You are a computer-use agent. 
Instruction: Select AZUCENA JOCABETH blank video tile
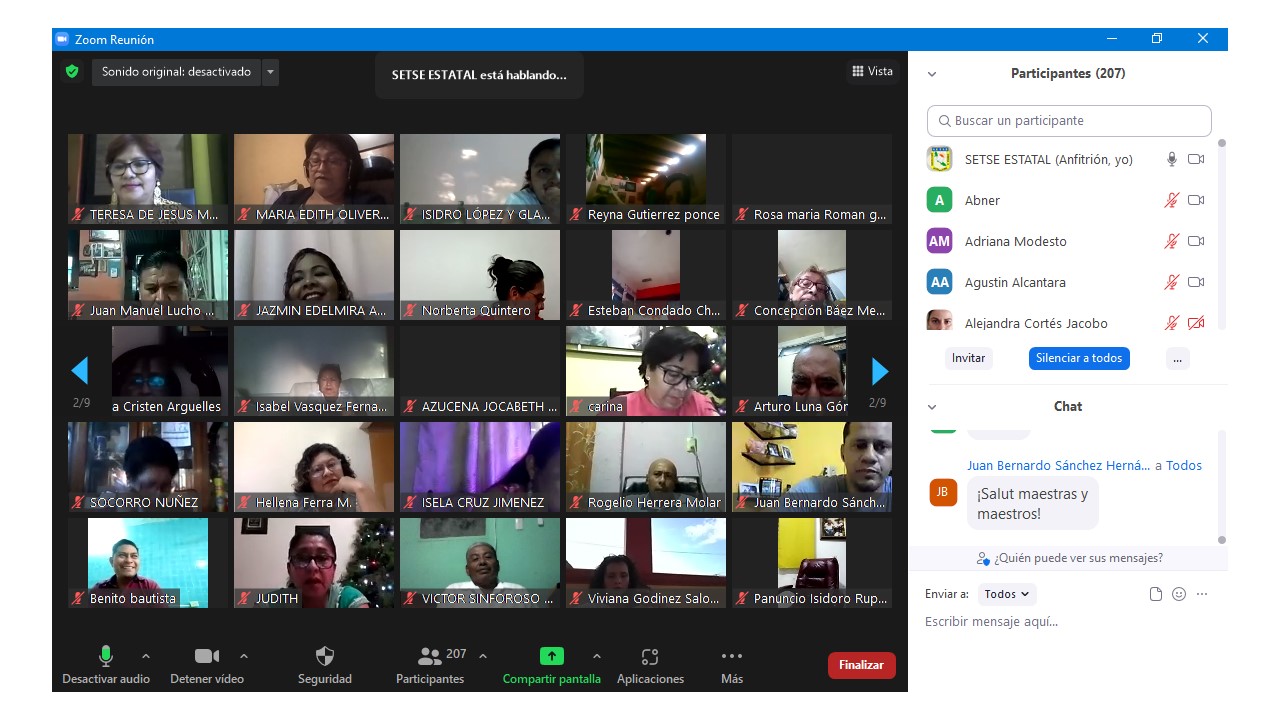(480, 371)
